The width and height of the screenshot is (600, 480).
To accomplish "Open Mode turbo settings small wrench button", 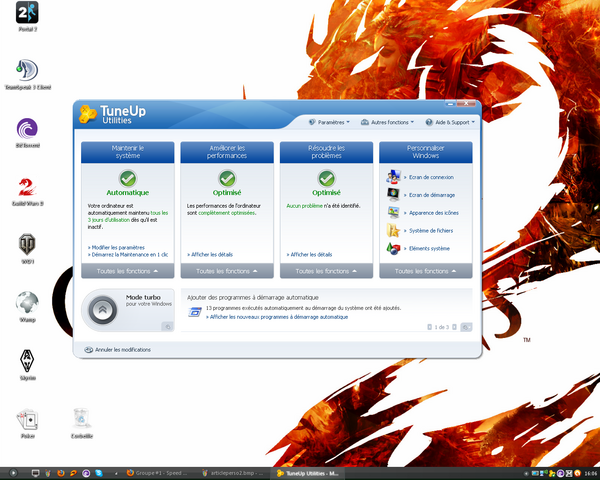I will pyautogui.click(x=167, y=327).
